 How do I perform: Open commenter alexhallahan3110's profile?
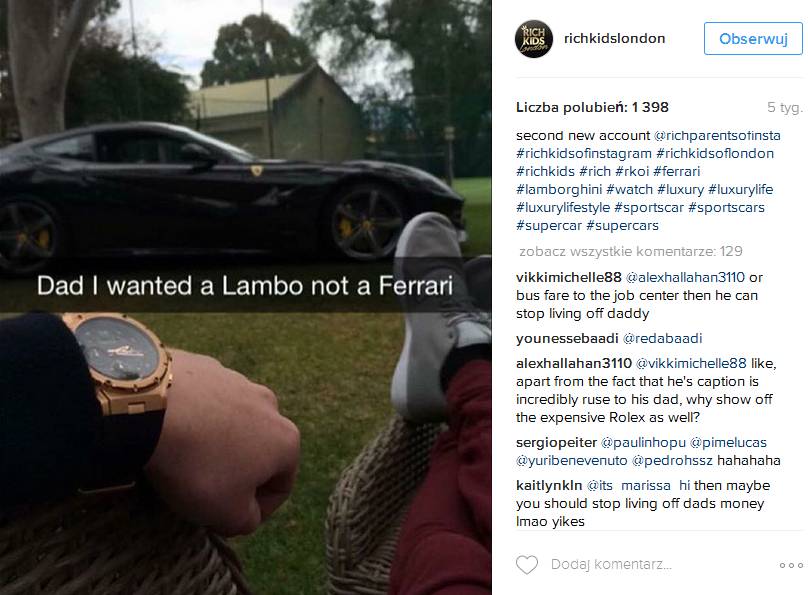tap(574, 363)
